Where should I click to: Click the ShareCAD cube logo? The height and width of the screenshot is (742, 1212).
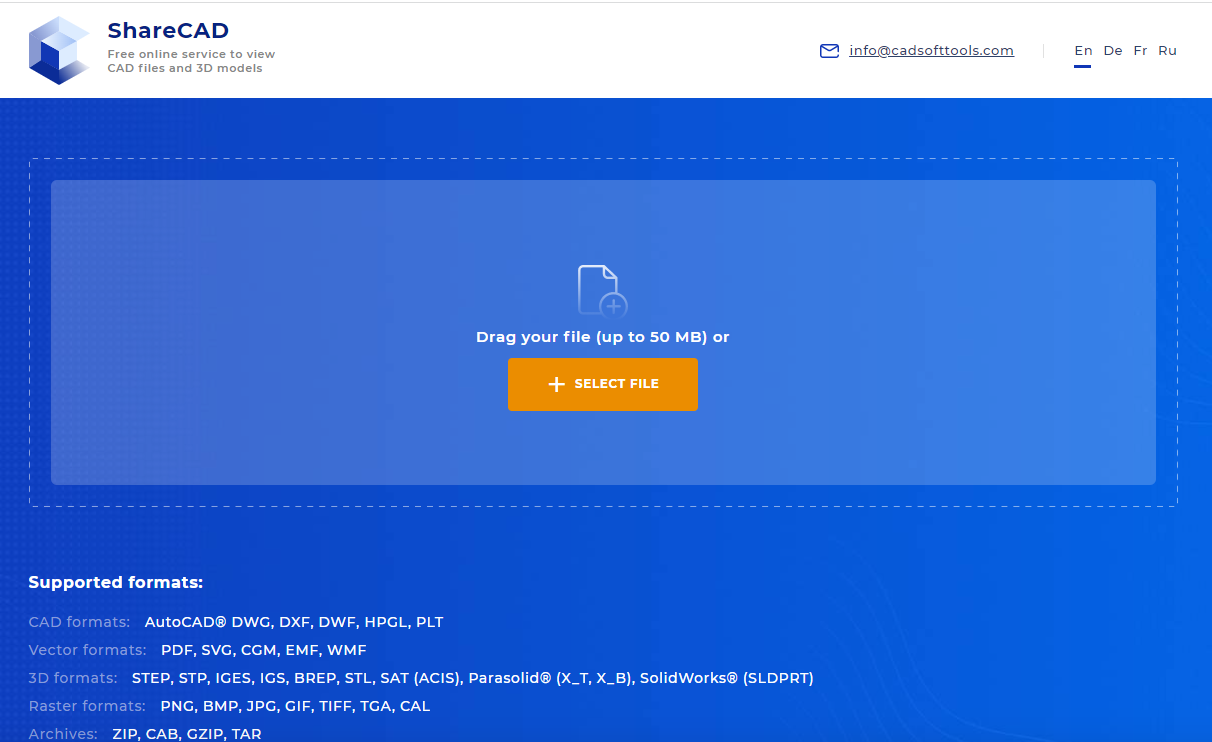click(x=60, y=50)
